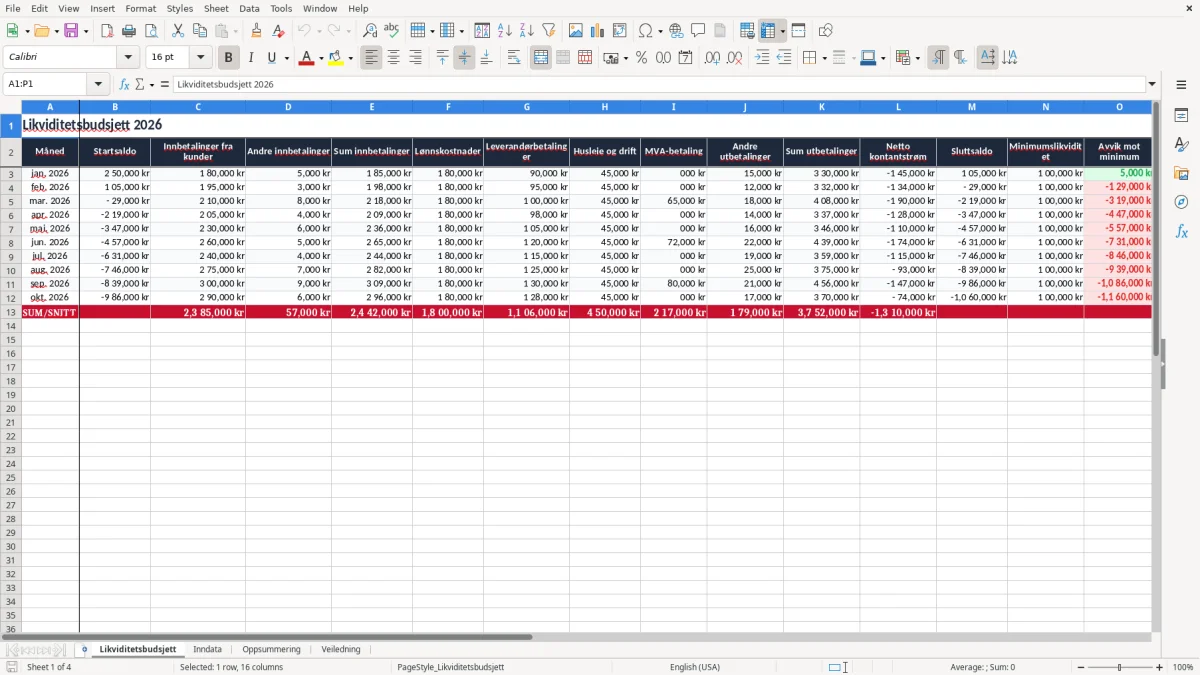Viewport: 1200px width, 675px height.
Task: Click the Function Wizard fx icon
Action: click(124, 84)
